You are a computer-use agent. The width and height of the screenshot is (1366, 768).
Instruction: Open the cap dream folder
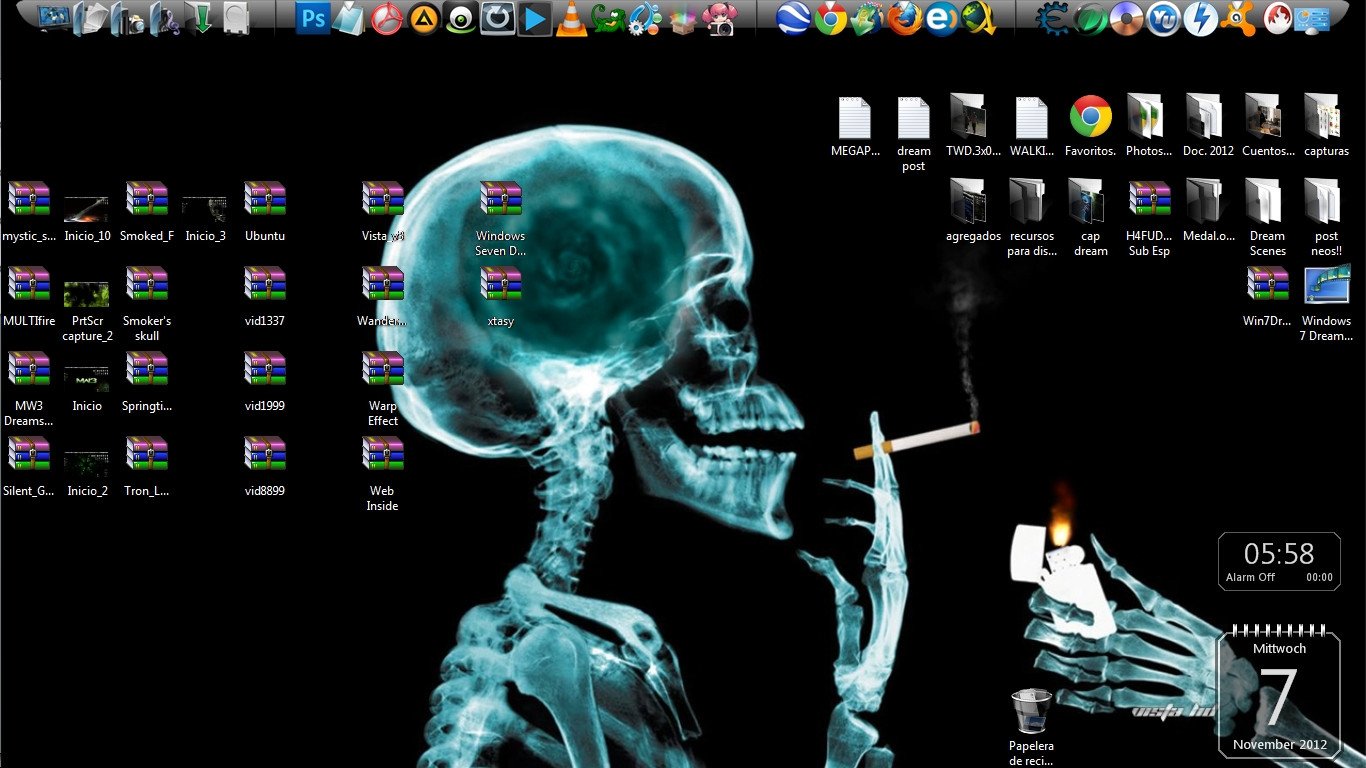pos(1090,219)
